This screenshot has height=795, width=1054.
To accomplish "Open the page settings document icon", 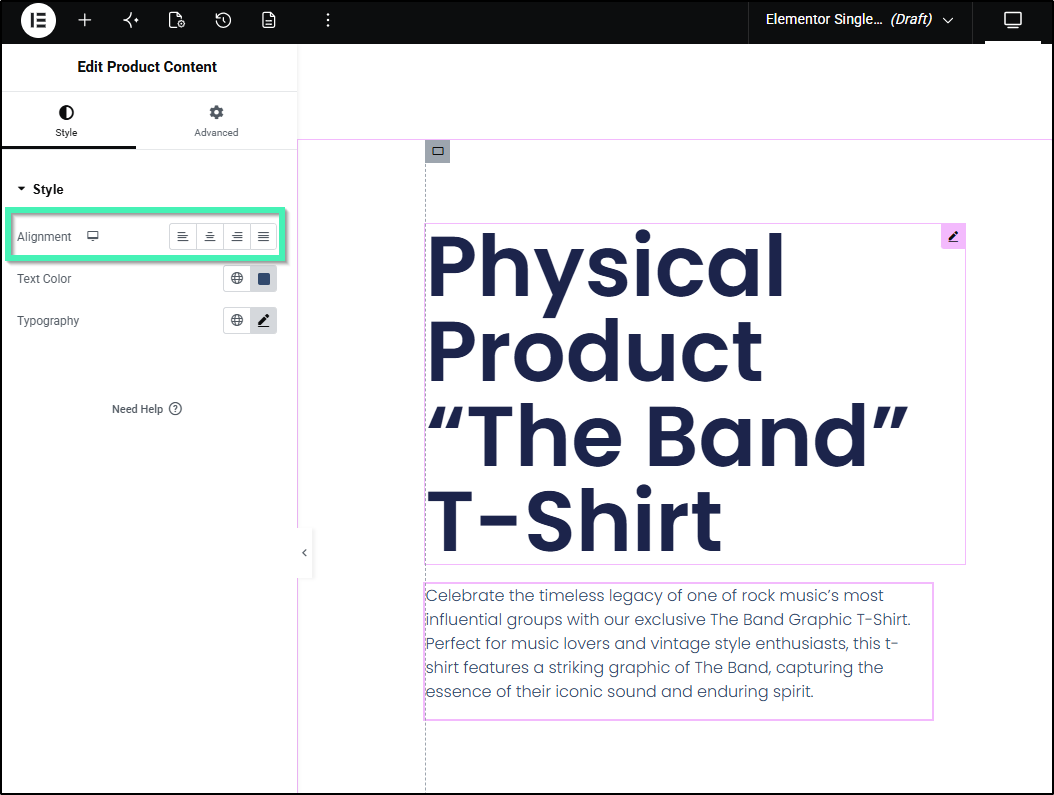I will (x=177, y=20).
